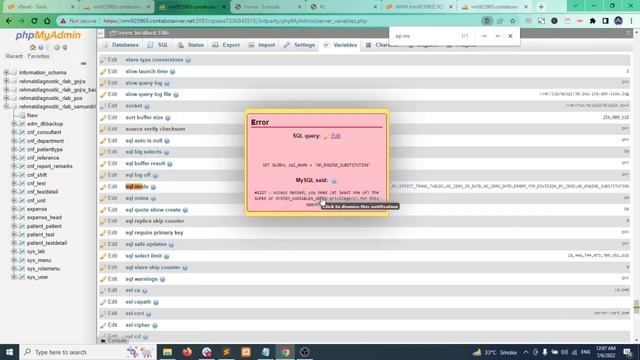The width and height of the screenshot is (640, 360).
Task: Open new browser tab with plus
Action: 541,7
